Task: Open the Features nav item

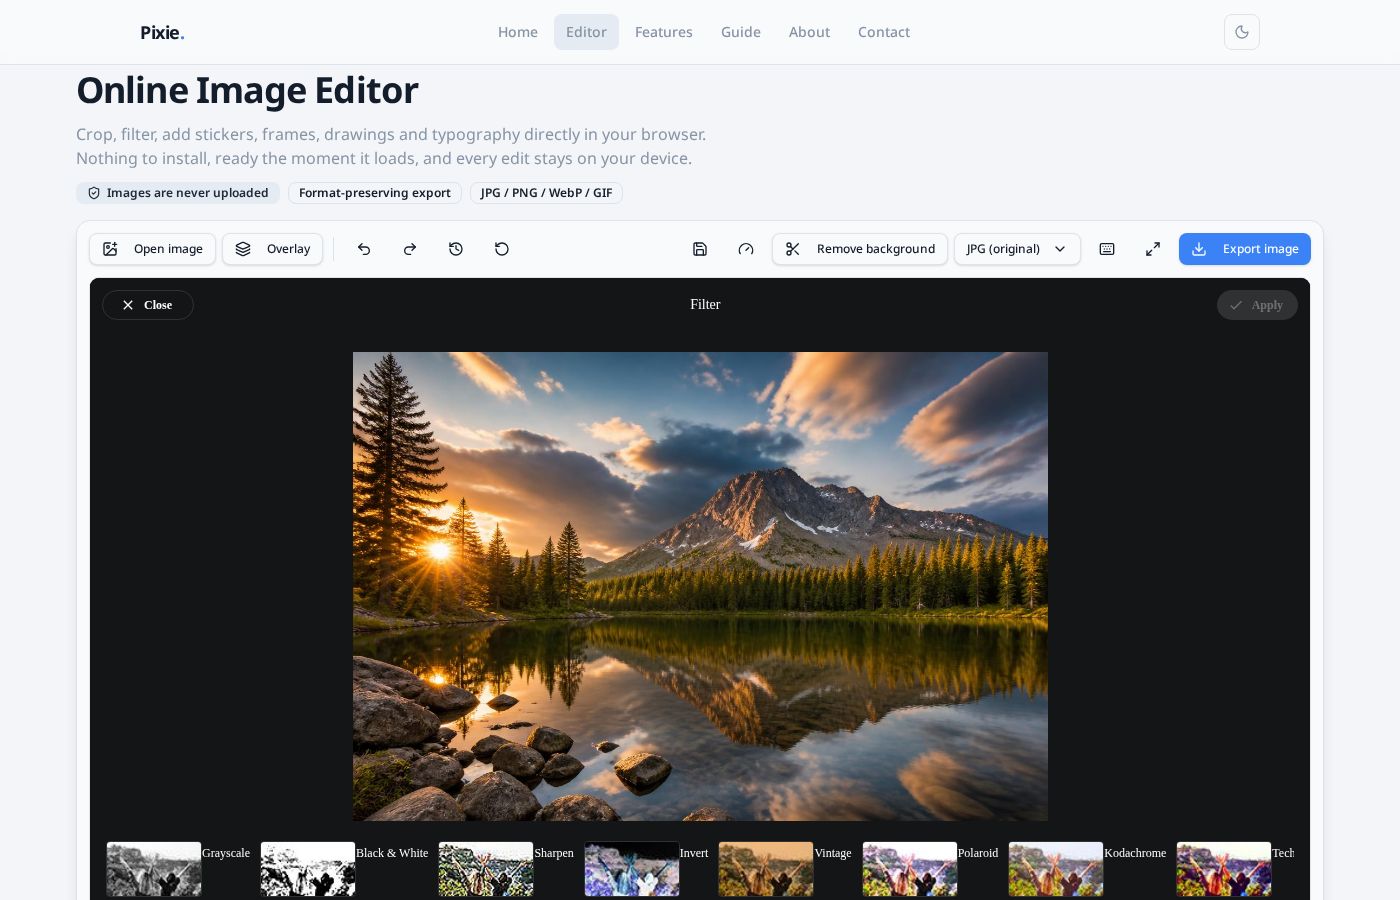Action: click(664, 32)
